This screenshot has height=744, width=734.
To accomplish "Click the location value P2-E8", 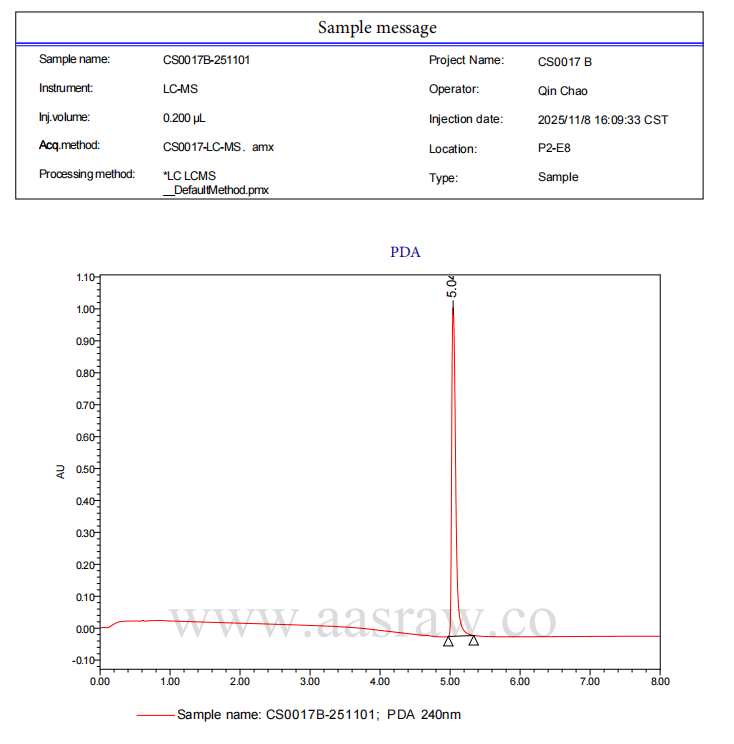I will (554, 149).
